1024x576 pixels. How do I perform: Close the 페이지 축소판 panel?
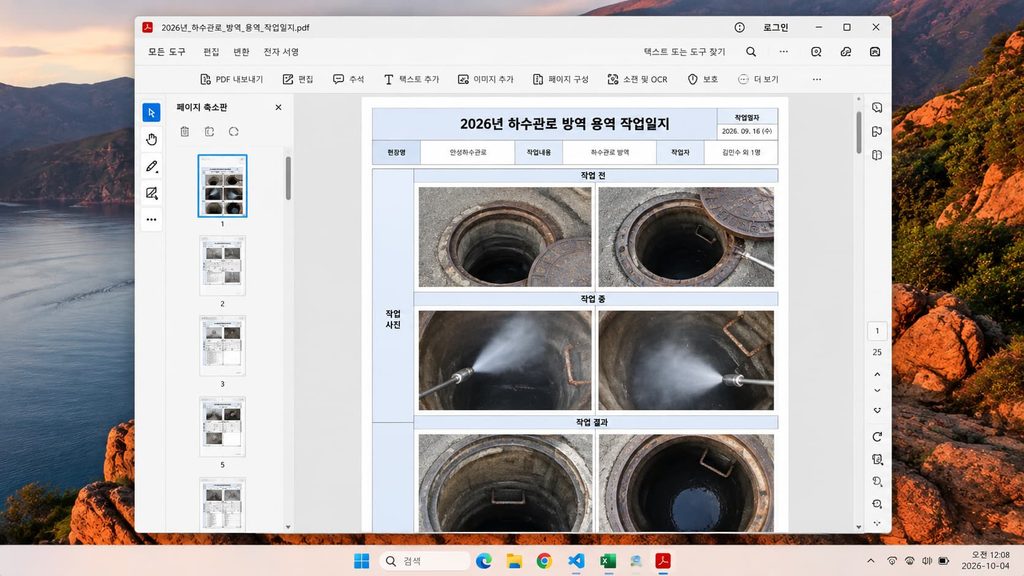pos(278,107)
